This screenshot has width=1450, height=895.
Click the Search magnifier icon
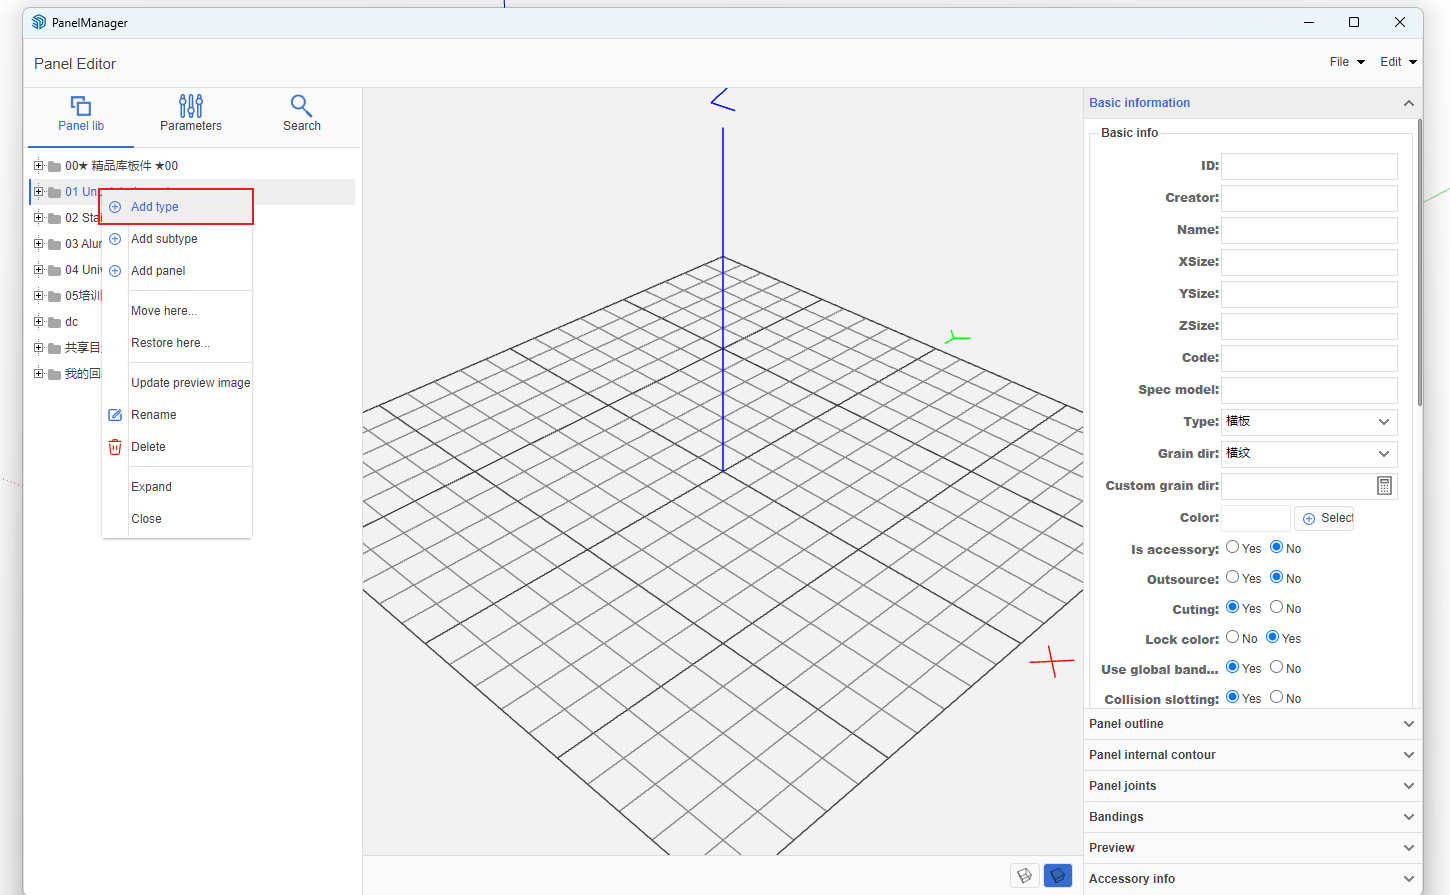coord(301,106)
